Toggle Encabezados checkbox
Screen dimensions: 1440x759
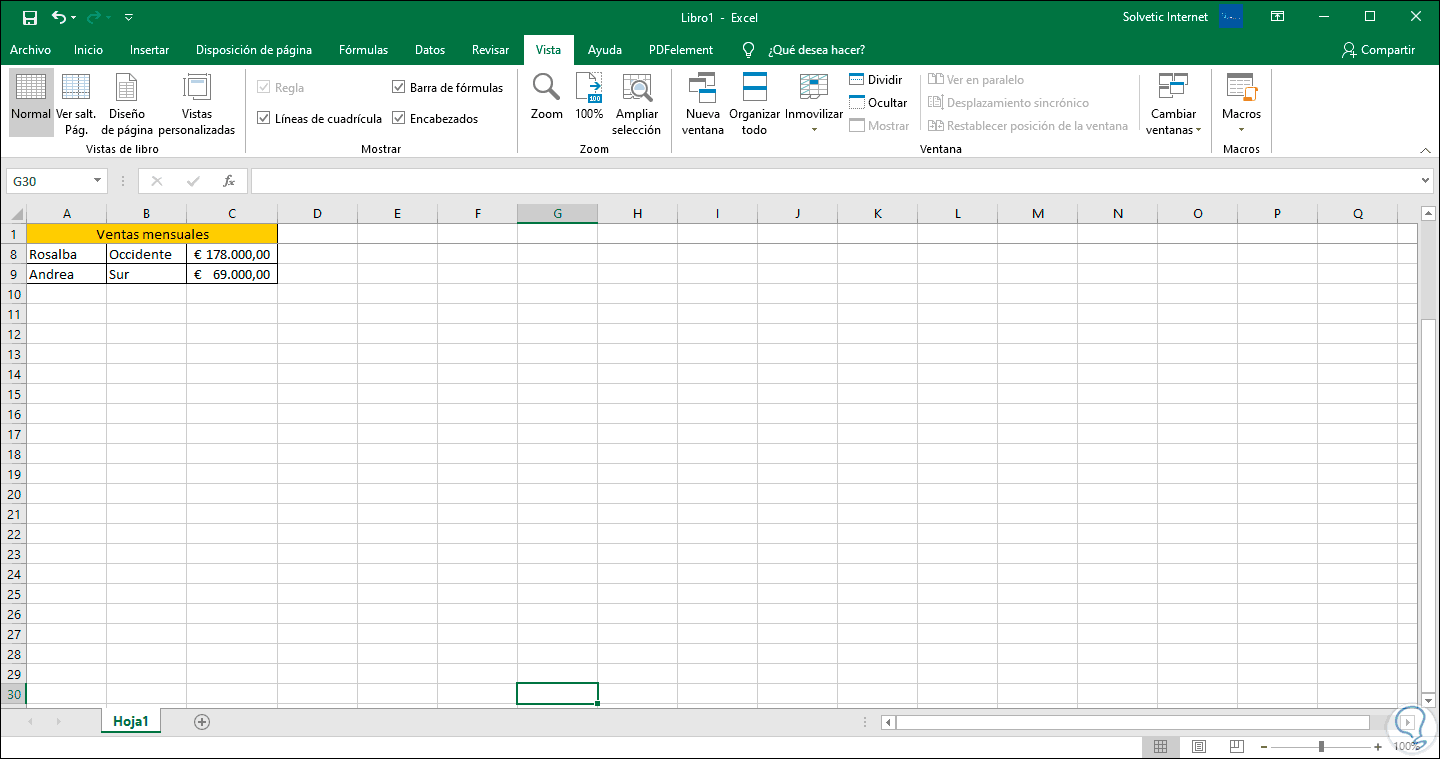399,119
